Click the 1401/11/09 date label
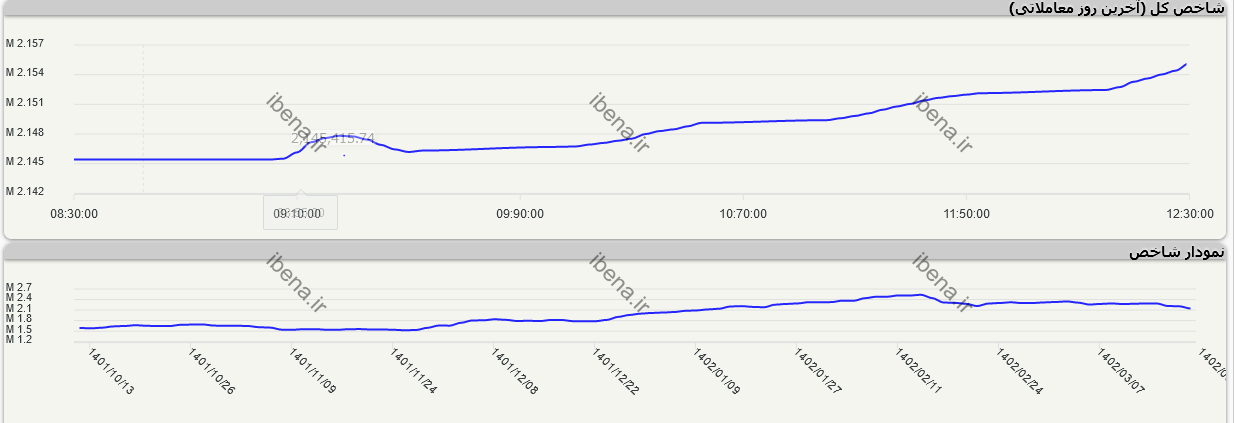Screen dimensions: 1234x423 313,372
